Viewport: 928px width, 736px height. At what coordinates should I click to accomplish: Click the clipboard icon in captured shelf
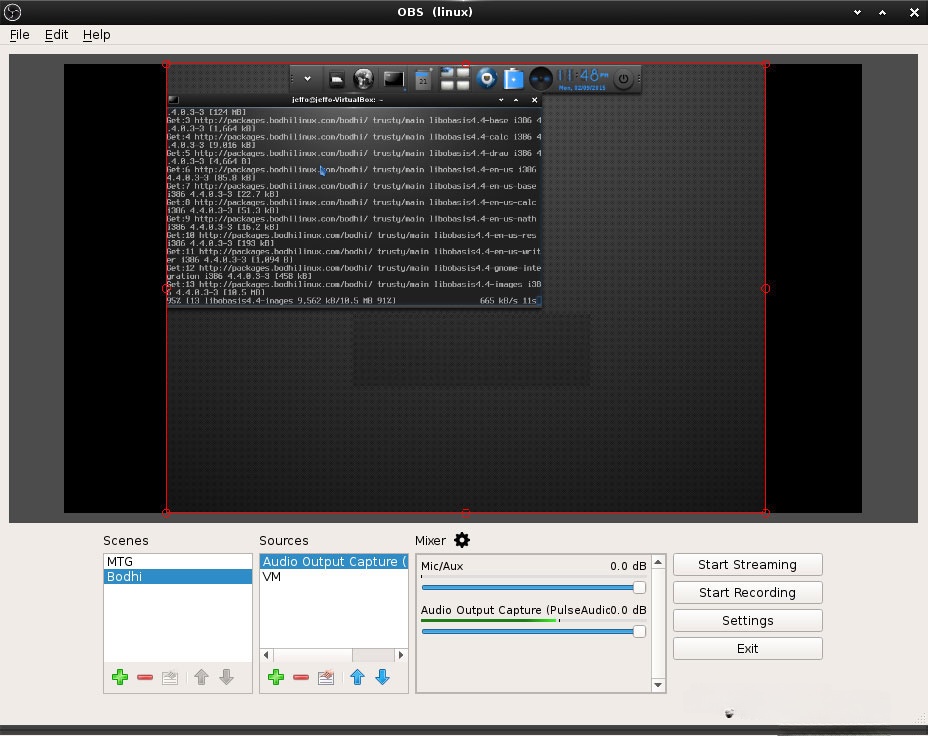(x=513, y=79)
